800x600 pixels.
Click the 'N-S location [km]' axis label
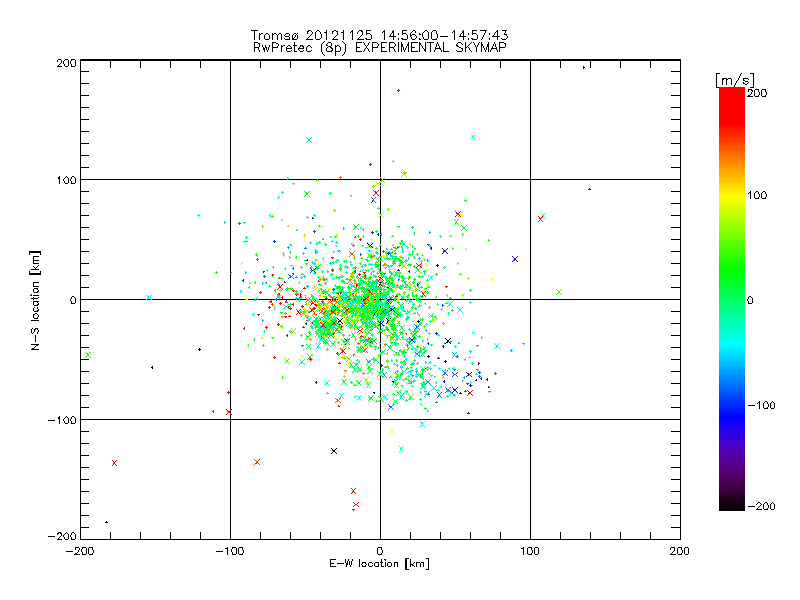click(x=35, y=301)
